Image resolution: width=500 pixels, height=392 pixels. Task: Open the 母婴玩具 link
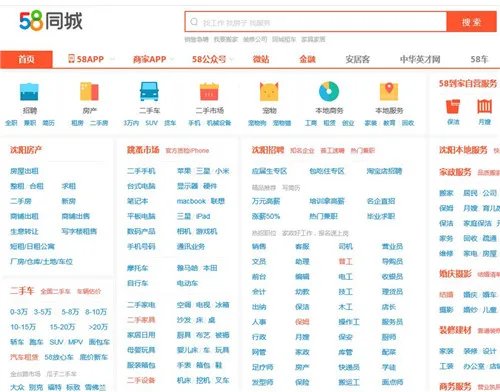click(x=141, y=350)
